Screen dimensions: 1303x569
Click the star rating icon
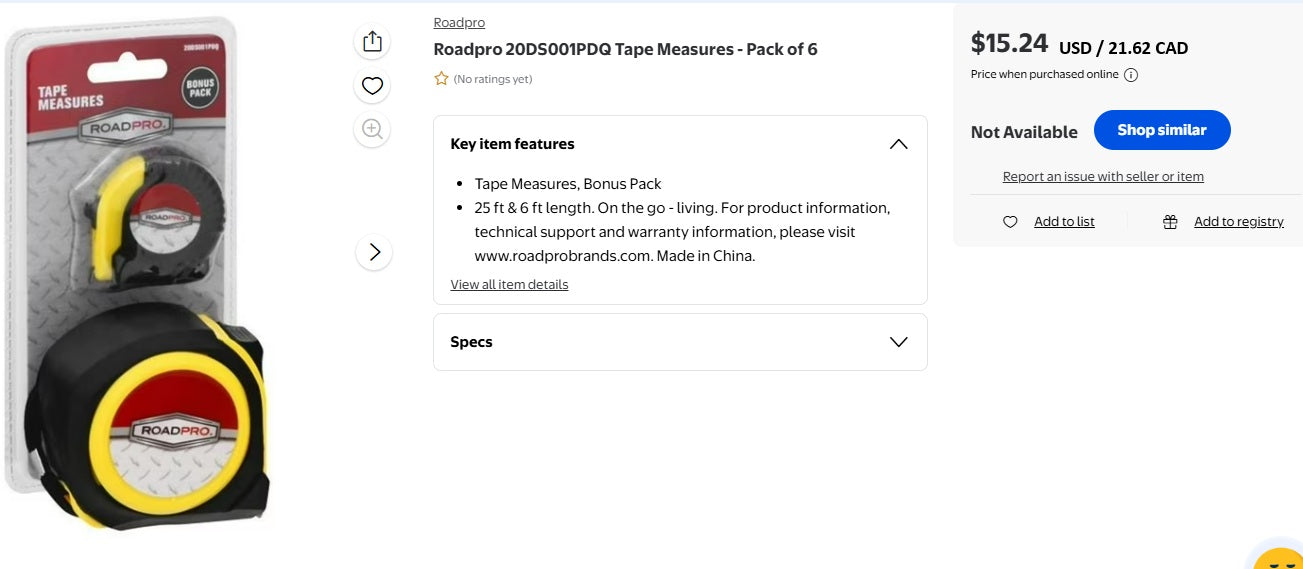coord(441,79)
